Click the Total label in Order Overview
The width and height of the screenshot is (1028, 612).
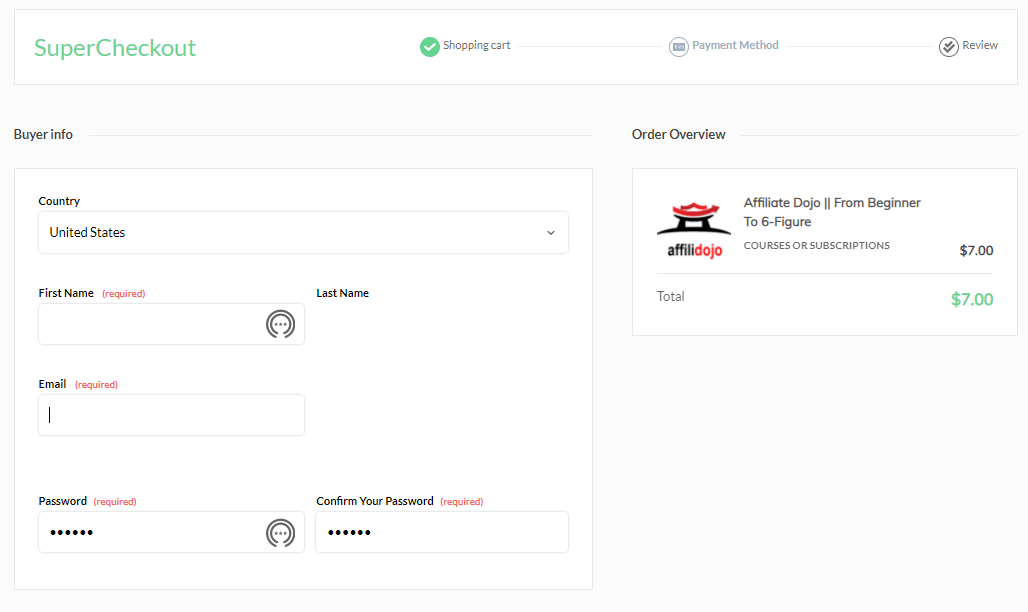click(671, 296)
